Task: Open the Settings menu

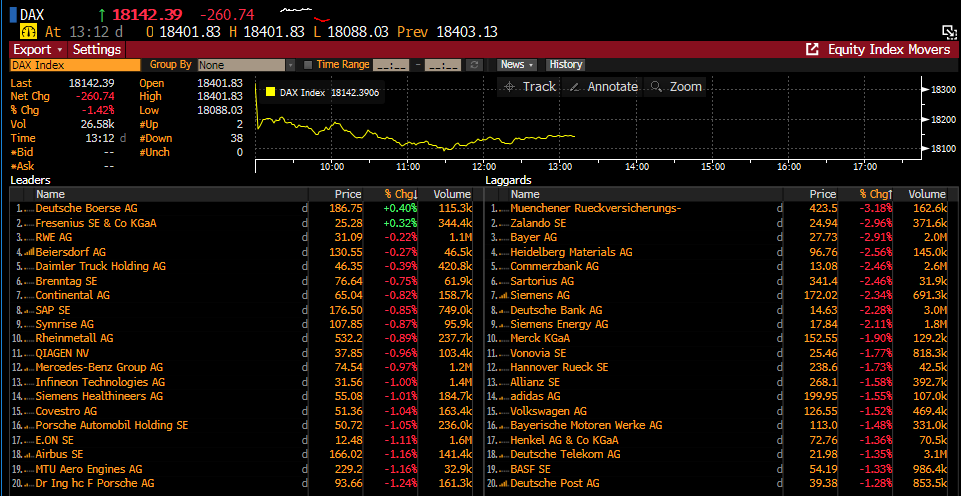Action: pyautogui.click(x=97, y=49)
